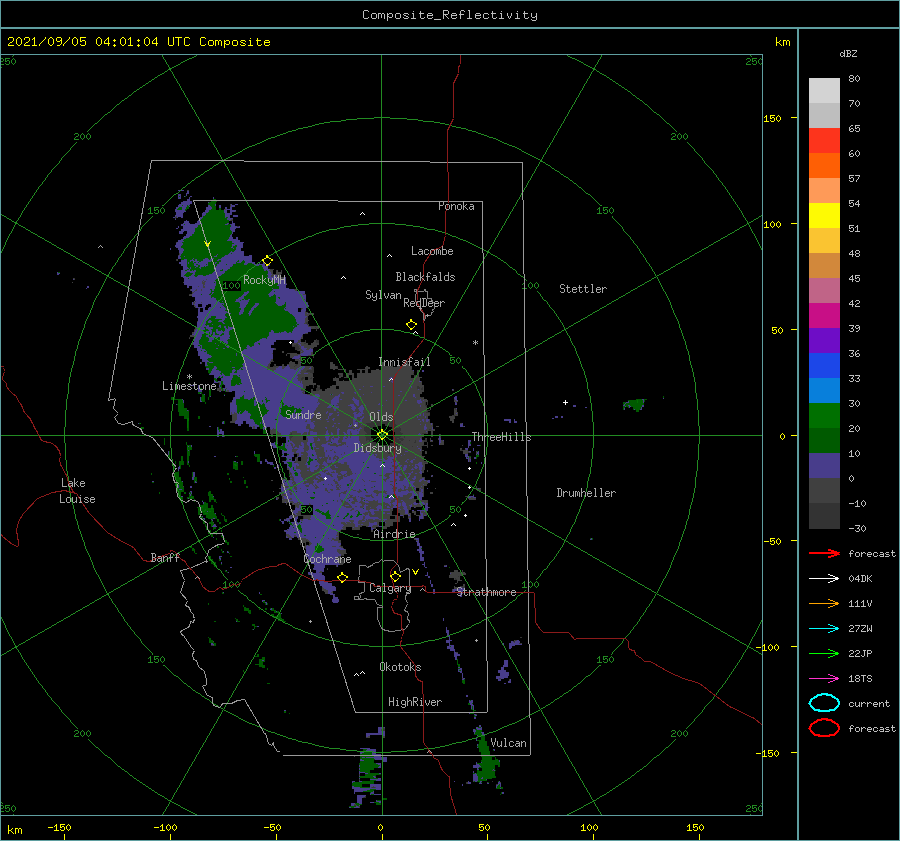Viewport: 900px width, 841px height.
Task: Click the Innisfail label
Action: 404,362
